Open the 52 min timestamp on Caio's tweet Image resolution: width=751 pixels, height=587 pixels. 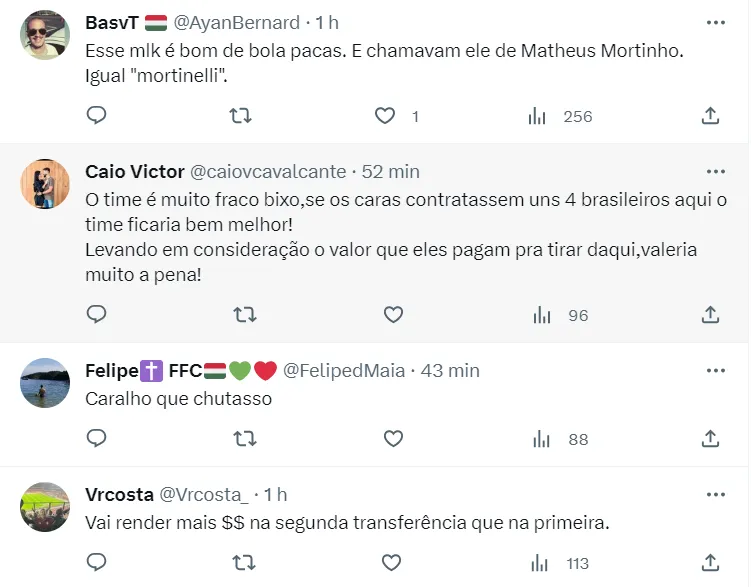(x=391, y=171)
